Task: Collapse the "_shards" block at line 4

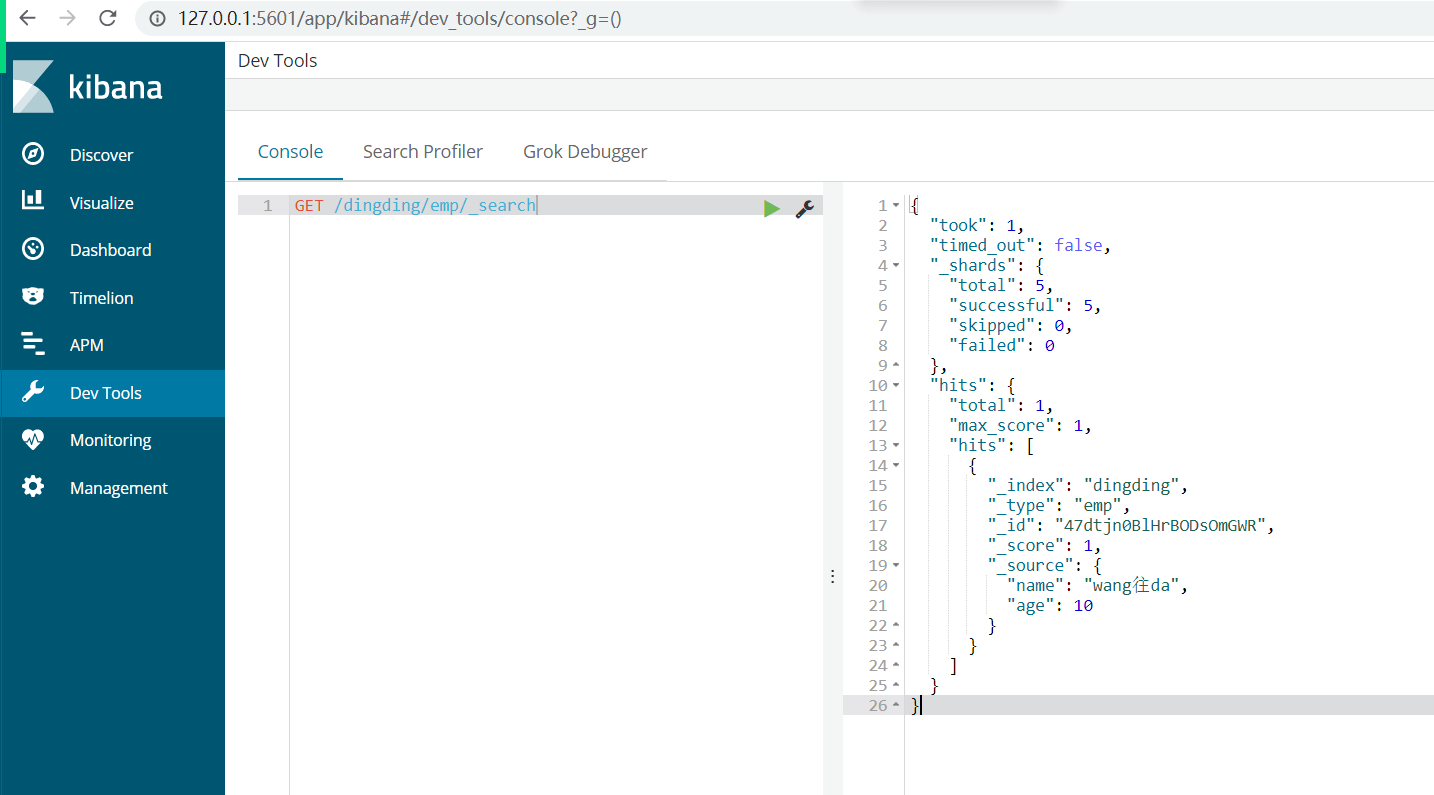Action: click(x=896, y=265)
